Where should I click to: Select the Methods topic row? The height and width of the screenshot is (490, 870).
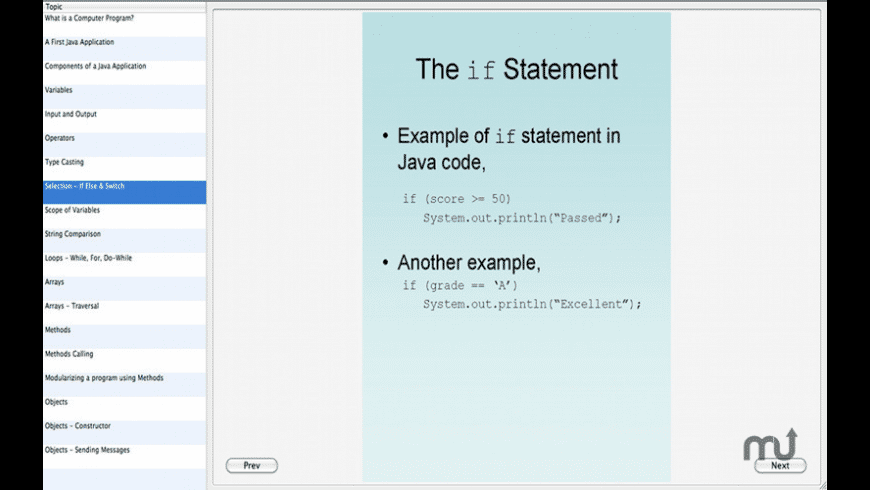(x=124, y=336)
